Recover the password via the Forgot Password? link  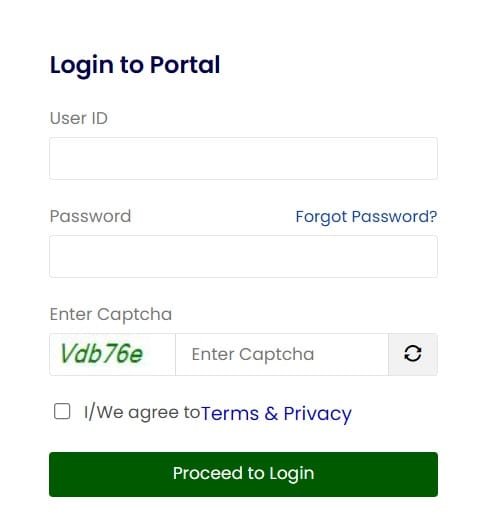[x=366, y=217]
